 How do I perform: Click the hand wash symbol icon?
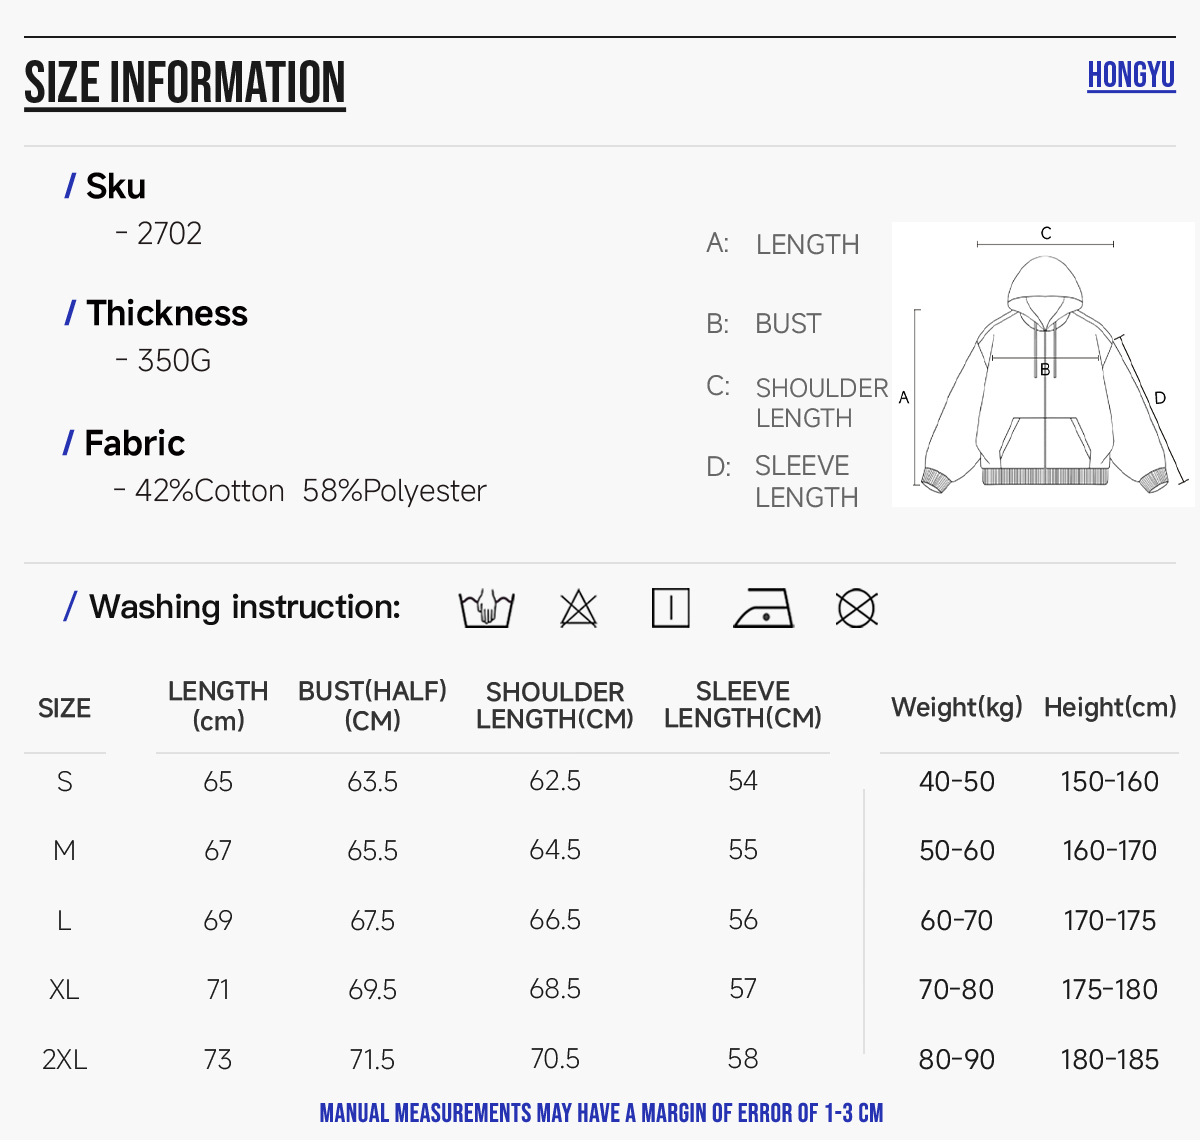pyautogui.click(x=486, y=608)
